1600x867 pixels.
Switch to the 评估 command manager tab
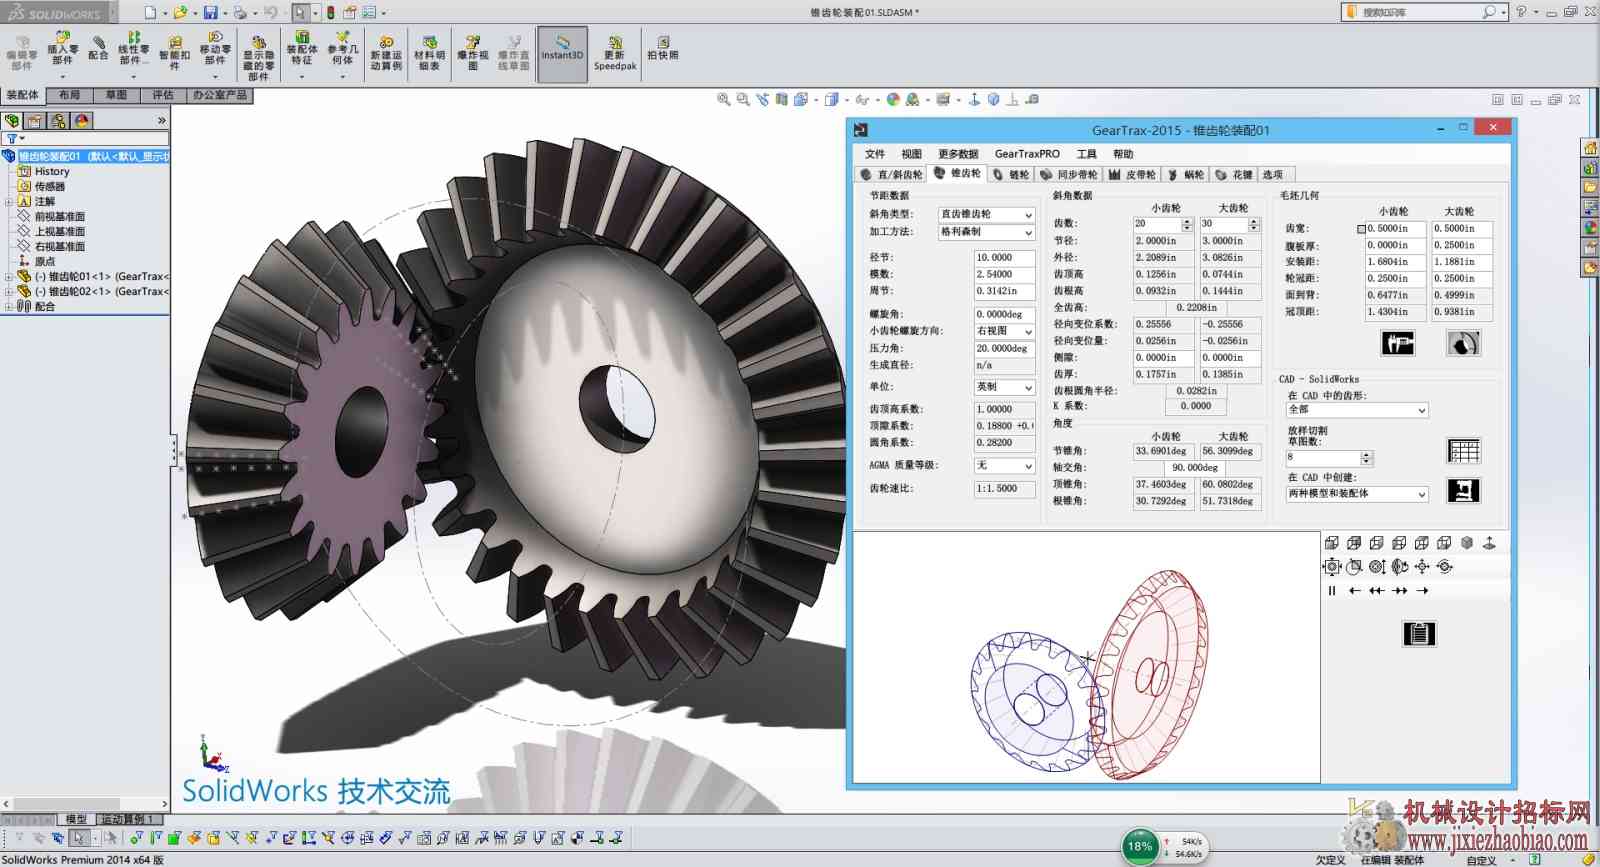click(x=163, y=95)
